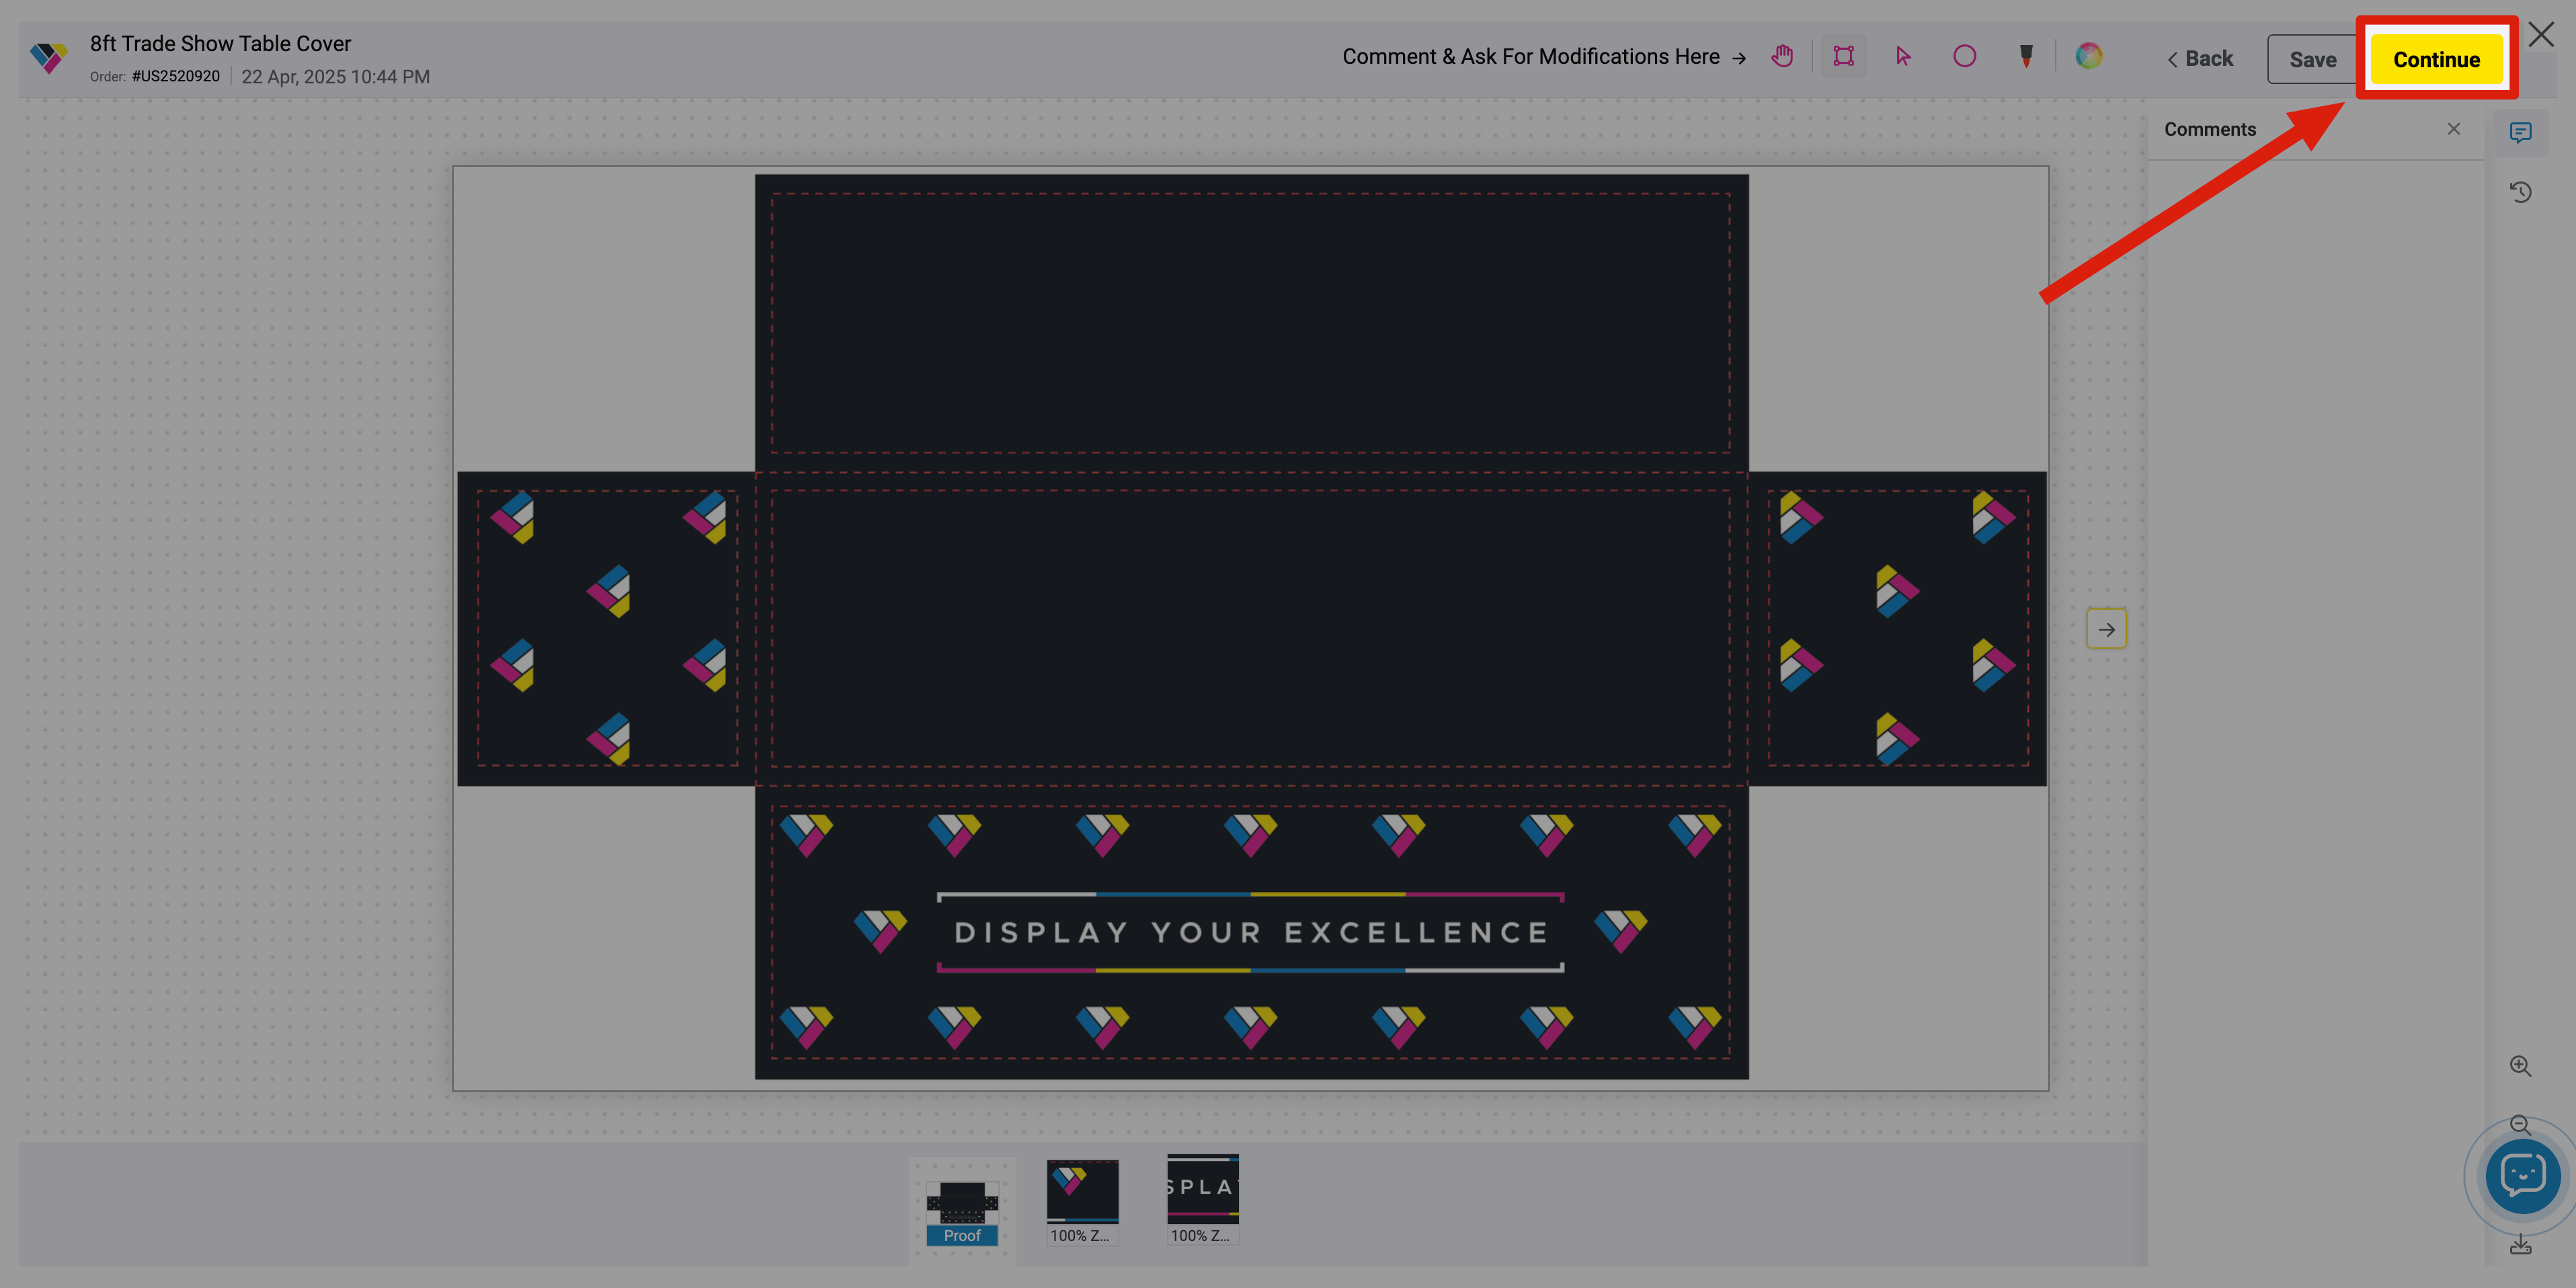Select the rectangle annotation tool

tap(1843, 56)
